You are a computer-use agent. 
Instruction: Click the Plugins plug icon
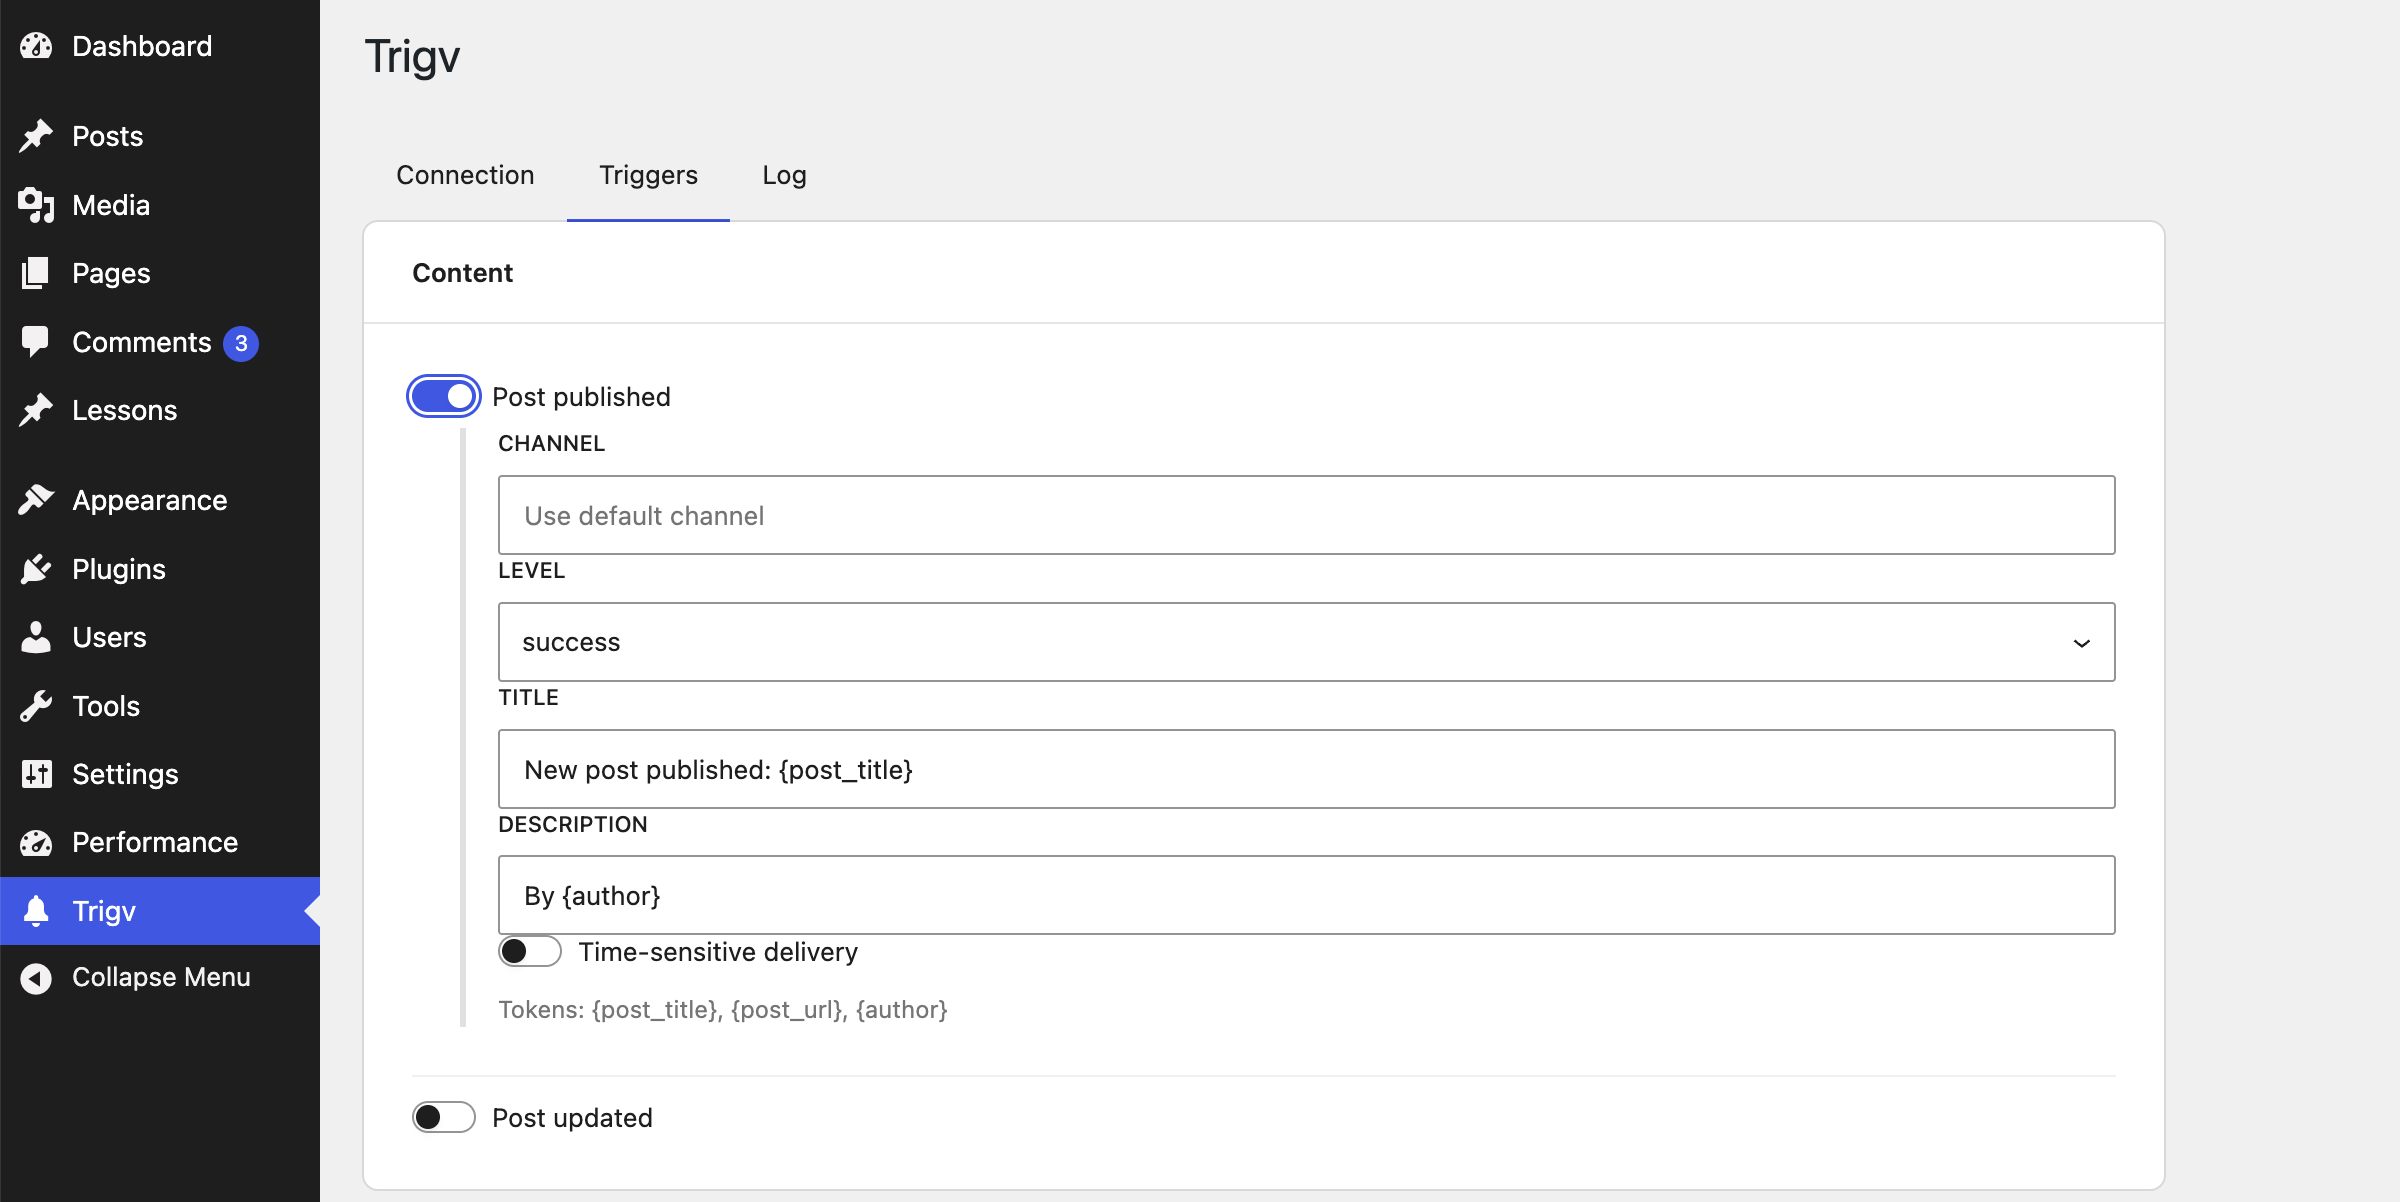coord(36,569)
